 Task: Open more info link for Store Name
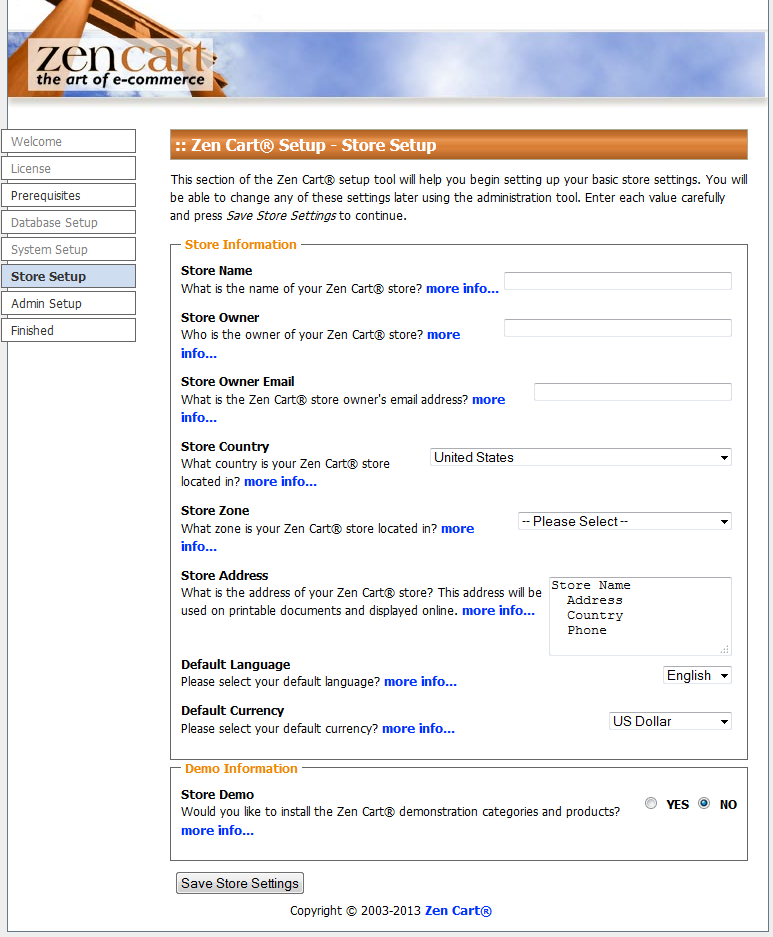(462, 289)
